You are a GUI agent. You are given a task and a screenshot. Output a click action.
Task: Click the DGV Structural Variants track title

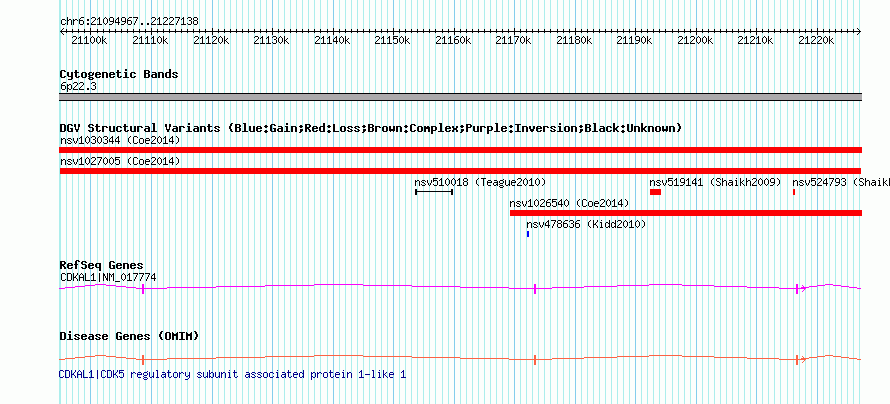coord(371,128)
